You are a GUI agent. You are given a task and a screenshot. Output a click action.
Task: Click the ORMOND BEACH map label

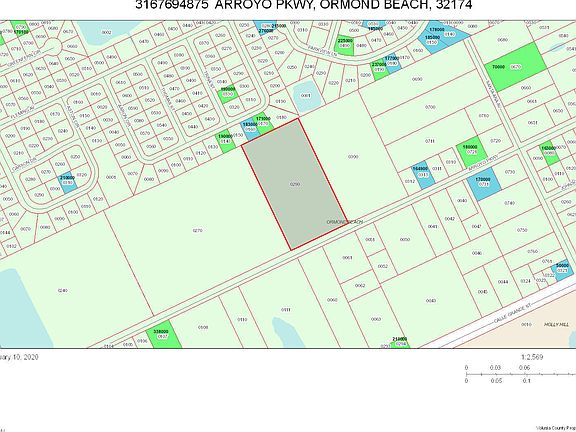345,222
